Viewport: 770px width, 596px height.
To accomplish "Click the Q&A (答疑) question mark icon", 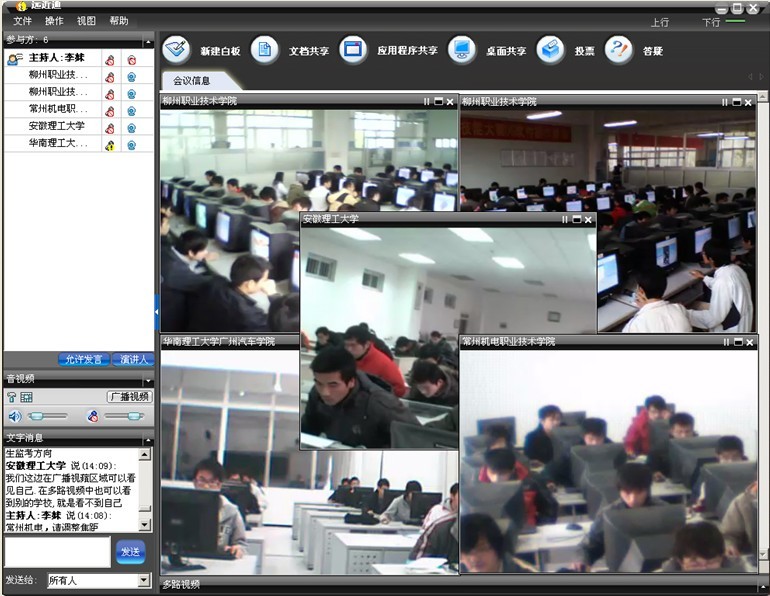I will click(x=619, y=49).
